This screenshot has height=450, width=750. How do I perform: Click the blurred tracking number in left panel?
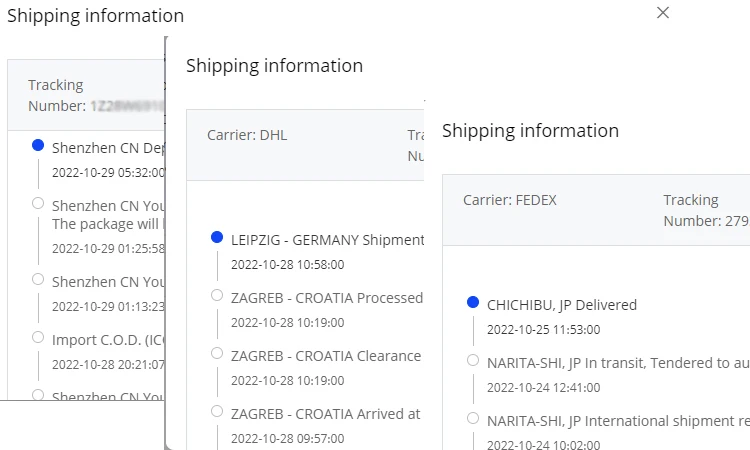pos(125,105)
